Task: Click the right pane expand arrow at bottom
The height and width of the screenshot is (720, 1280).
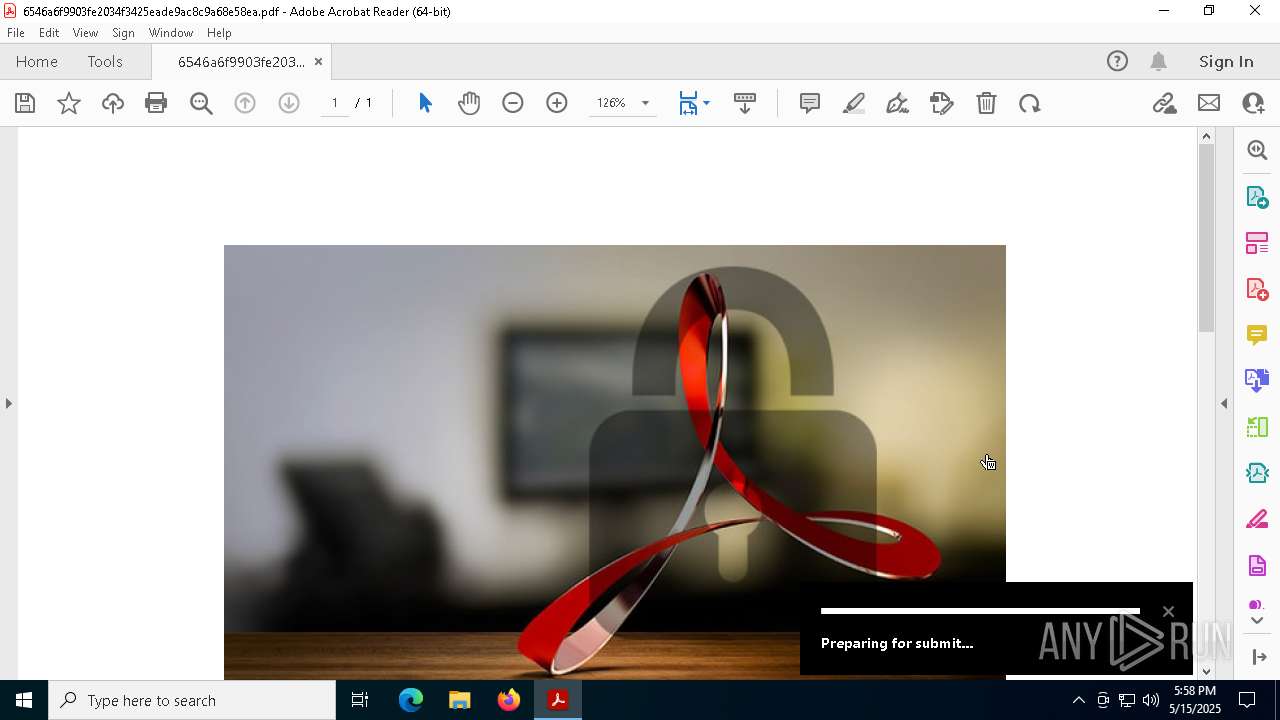Action: 1259,656
